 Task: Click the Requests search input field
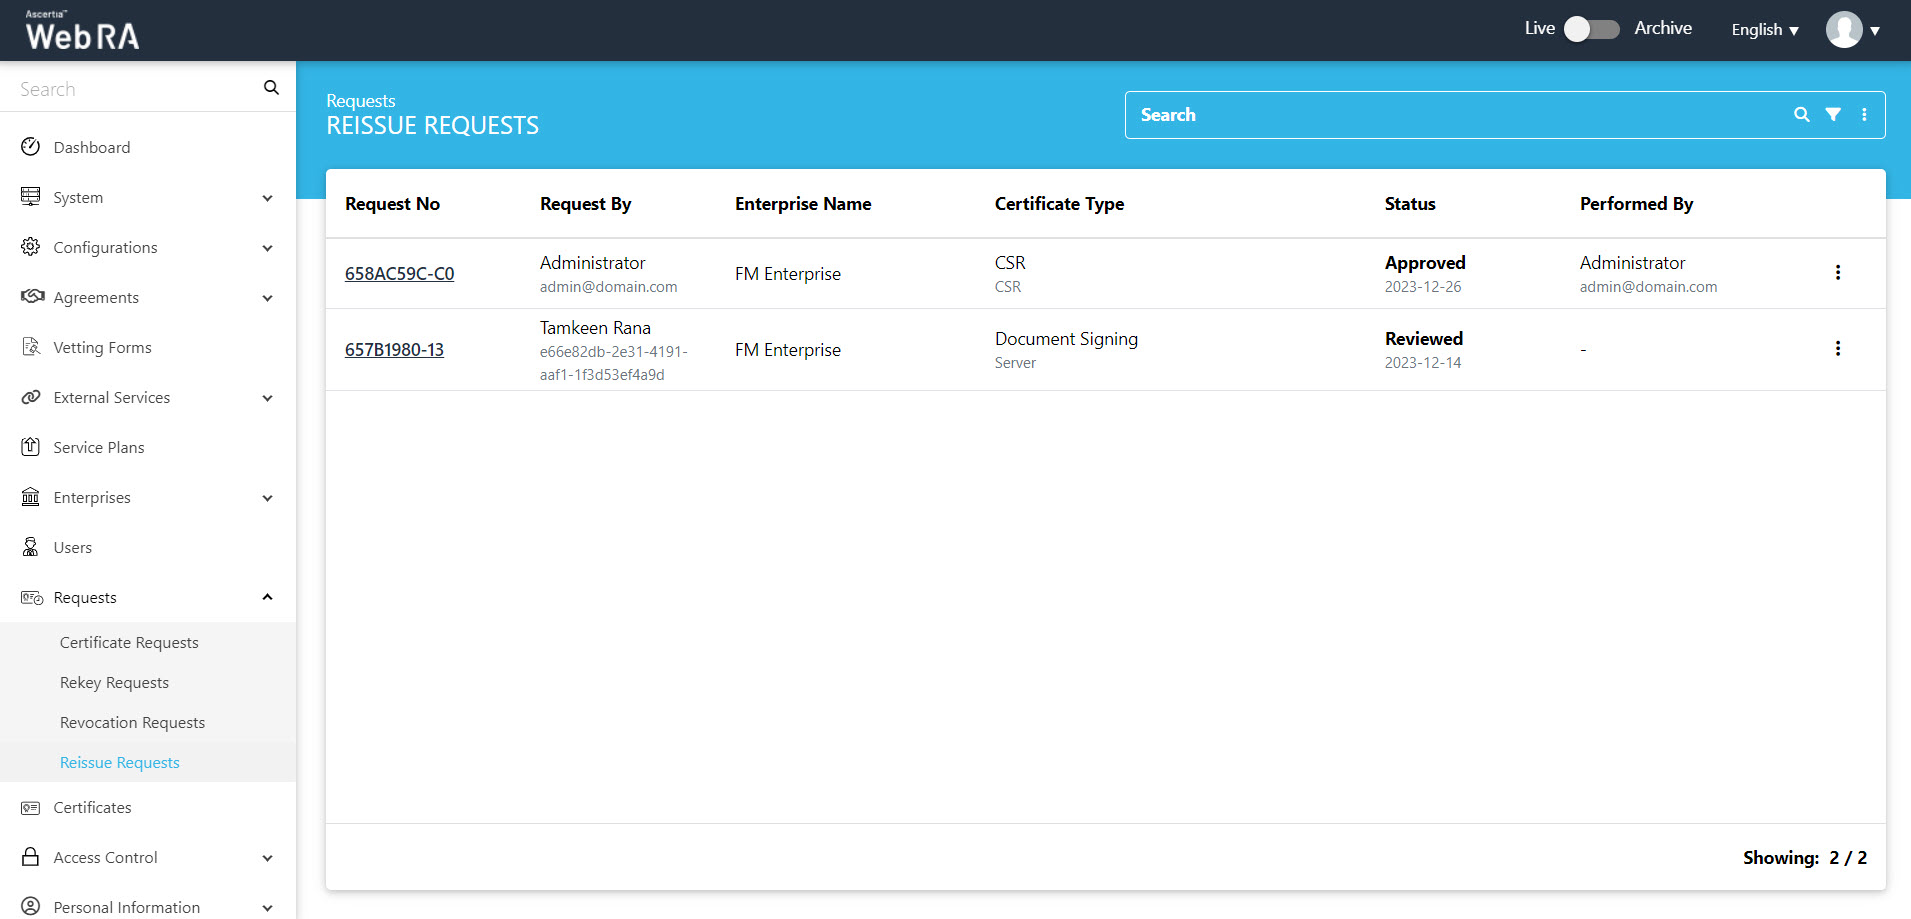[1450, 115]
